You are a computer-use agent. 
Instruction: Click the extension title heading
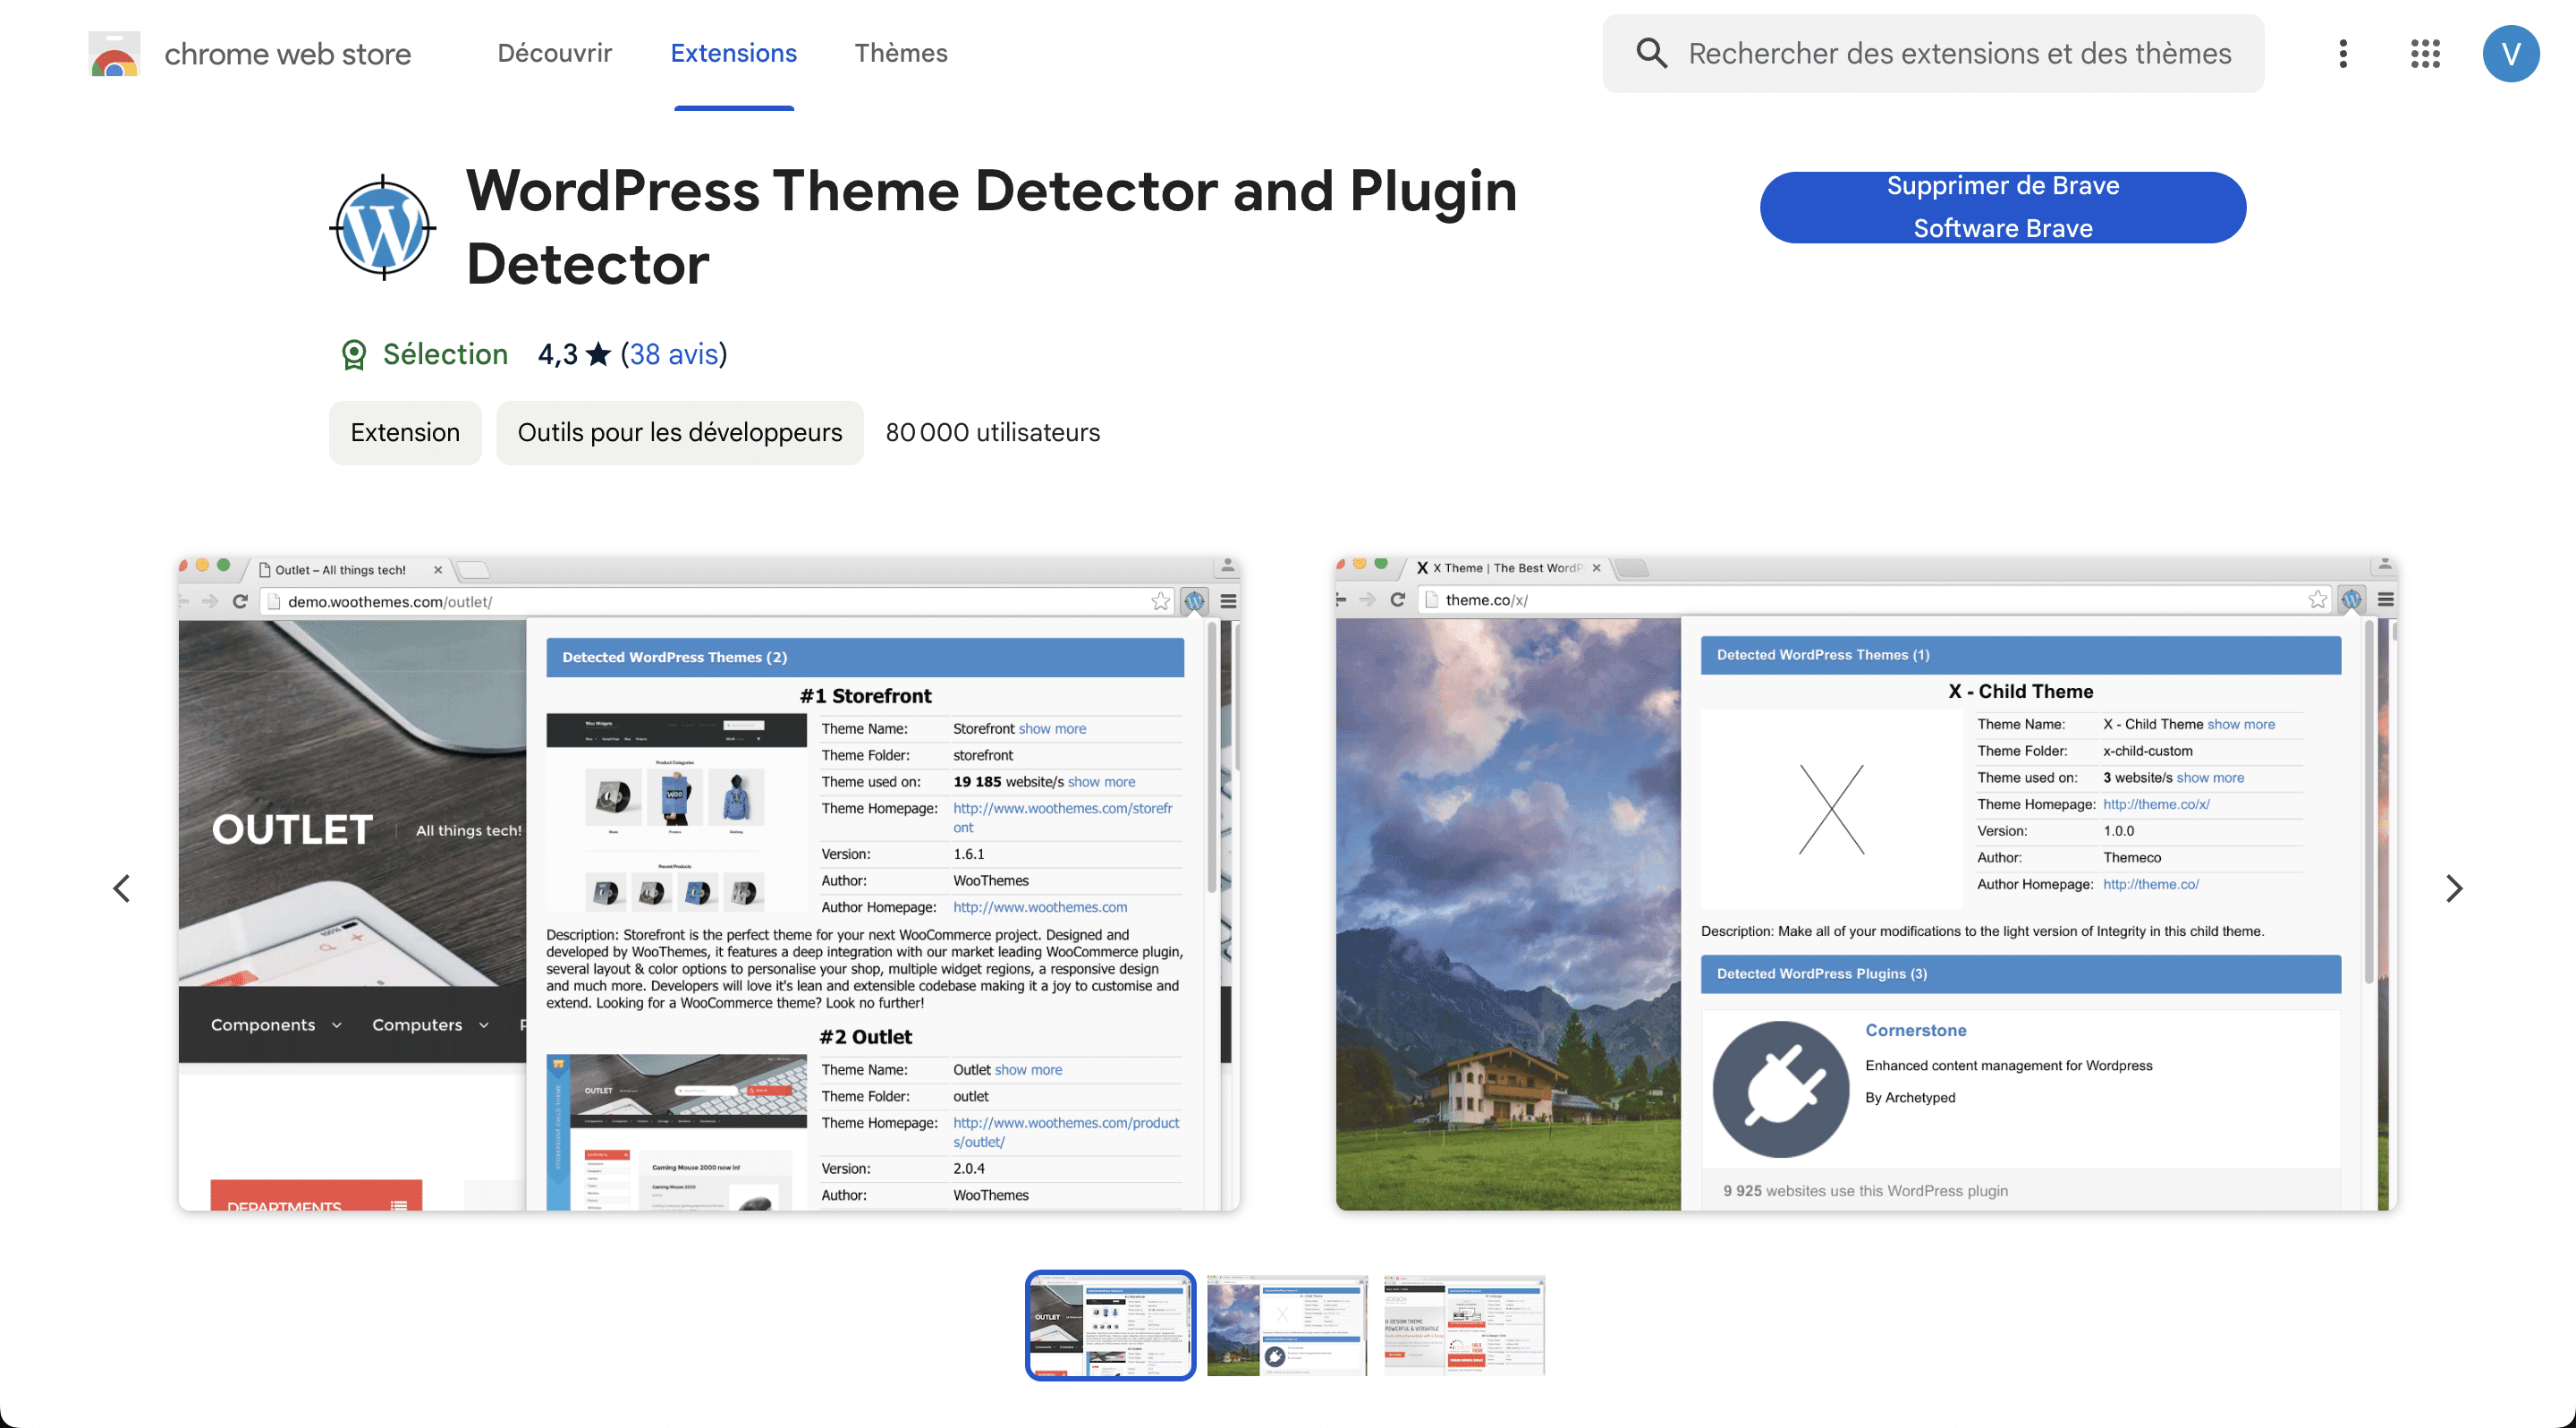(x=991, y=227)
